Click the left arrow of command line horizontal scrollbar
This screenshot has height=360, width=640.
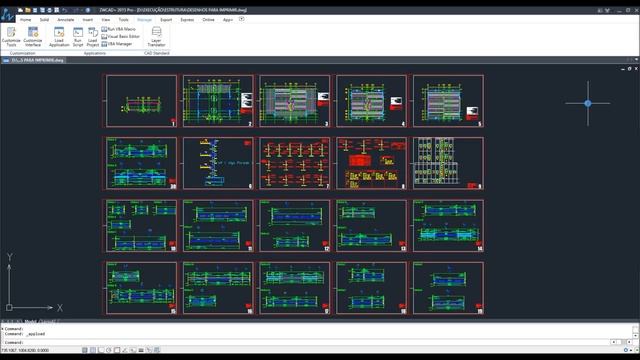tap(614, 342)
